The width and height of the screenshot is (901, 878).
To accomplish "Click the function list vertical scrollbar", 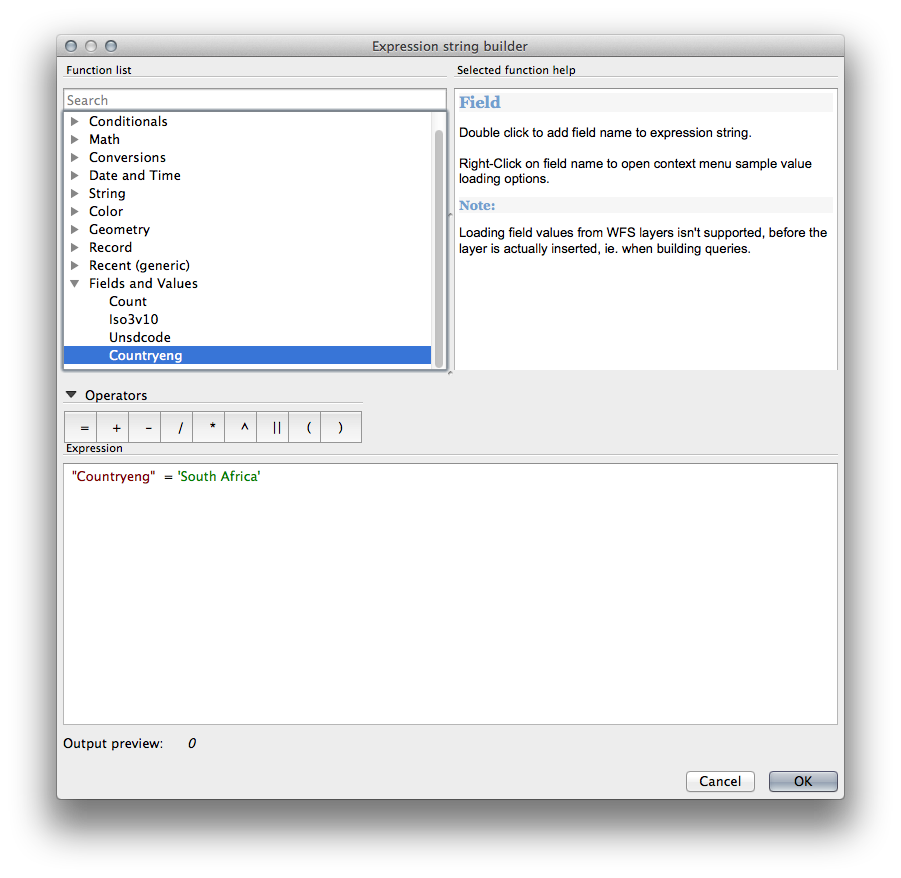I will 438,240.
